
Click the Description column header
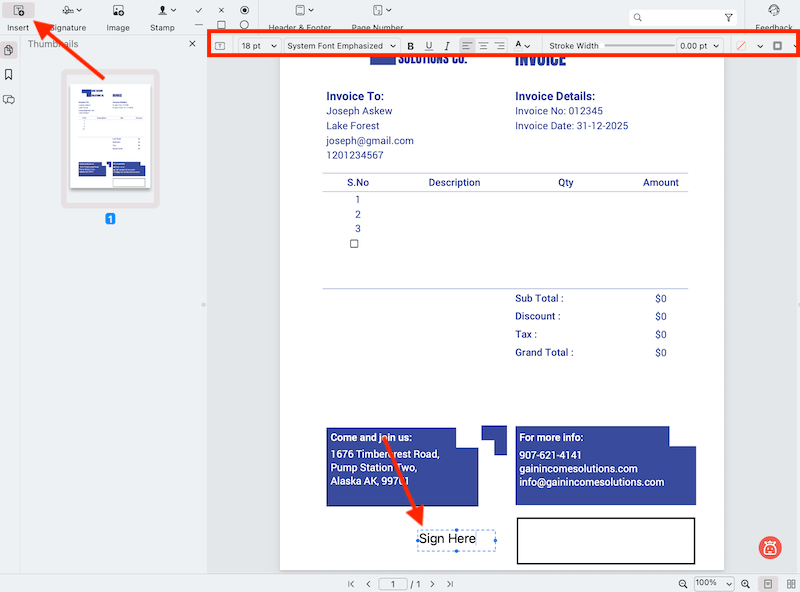point(454,183)
